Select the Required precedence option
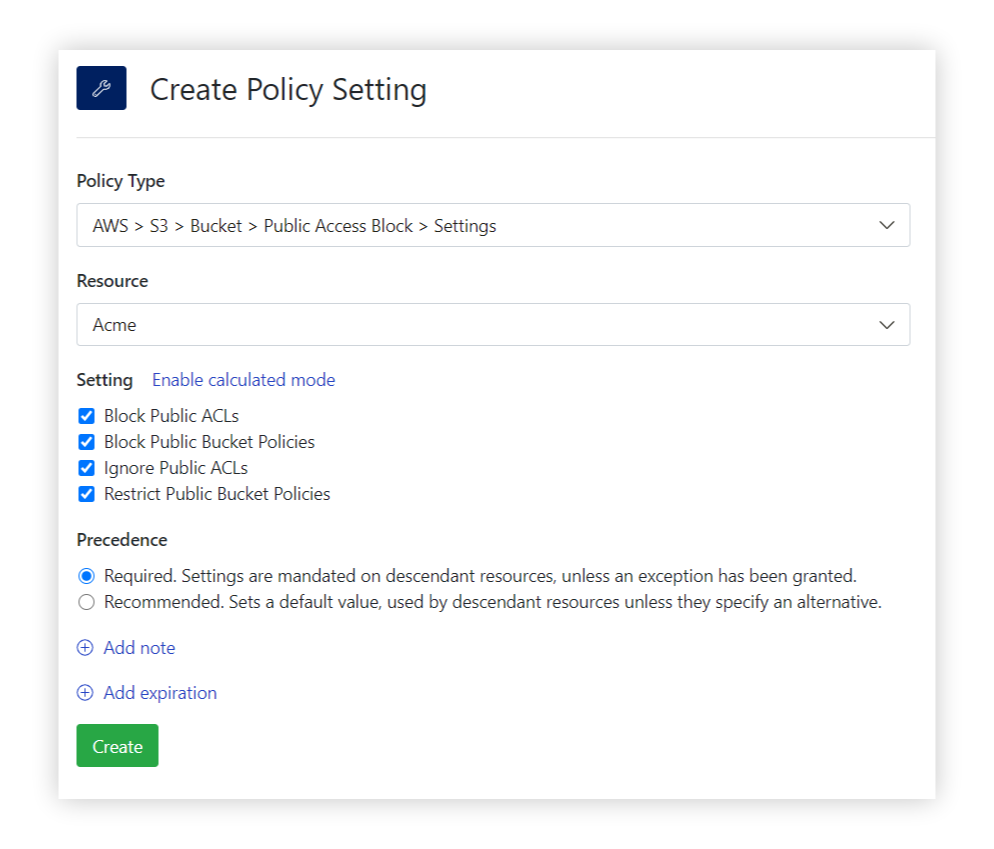 [86, 575]
